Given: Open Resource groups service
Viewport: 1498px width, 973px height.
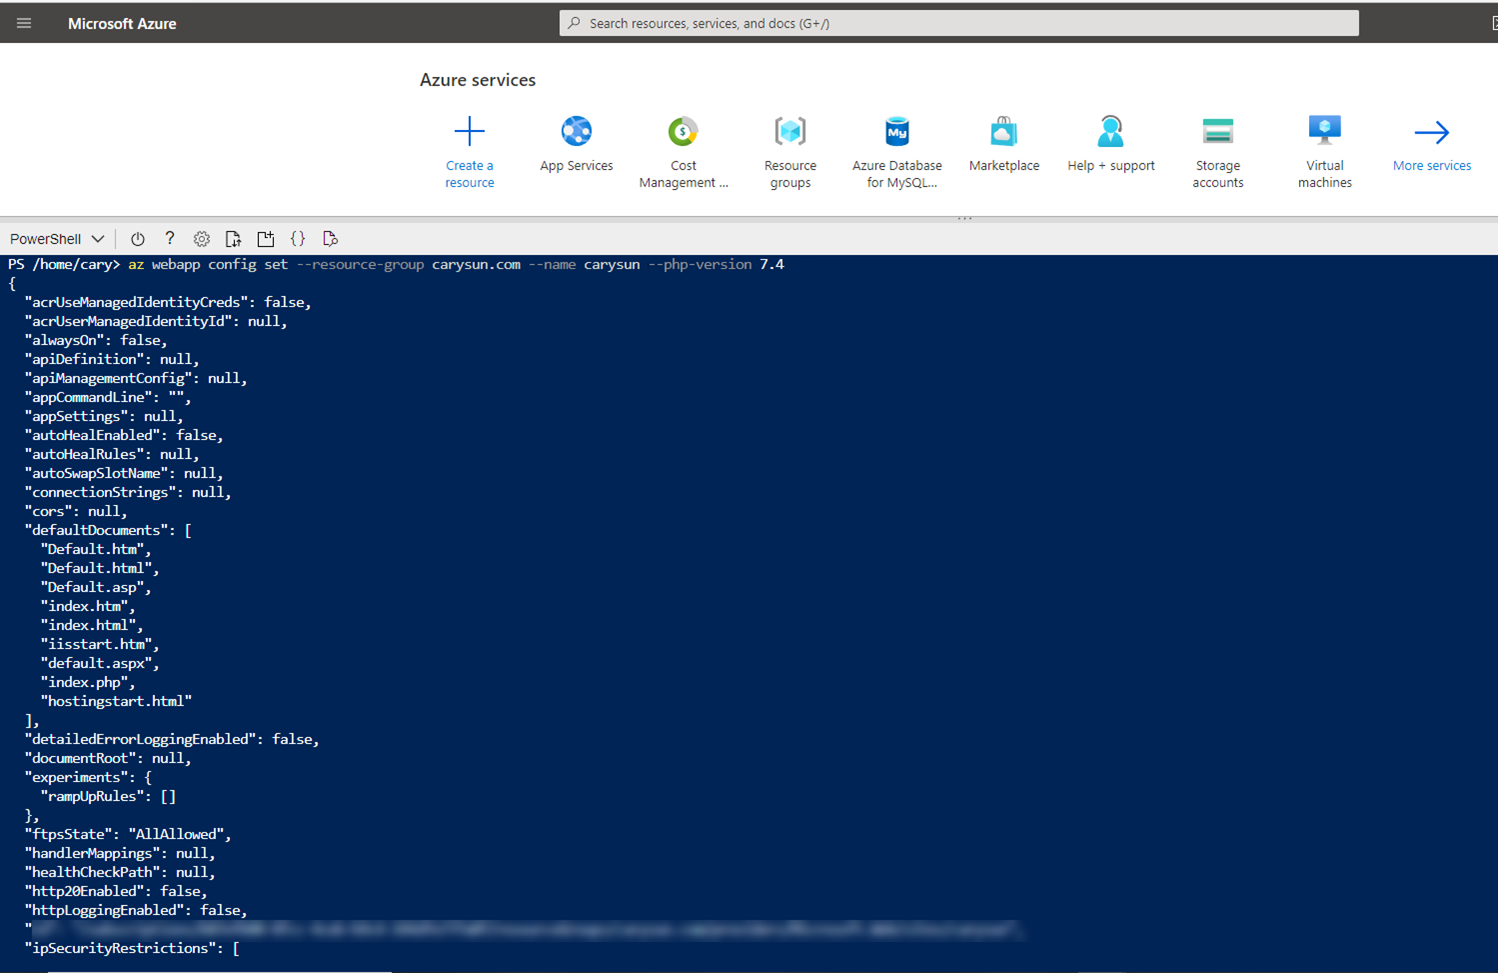Looking at the screenshot, I should [790, 152].
